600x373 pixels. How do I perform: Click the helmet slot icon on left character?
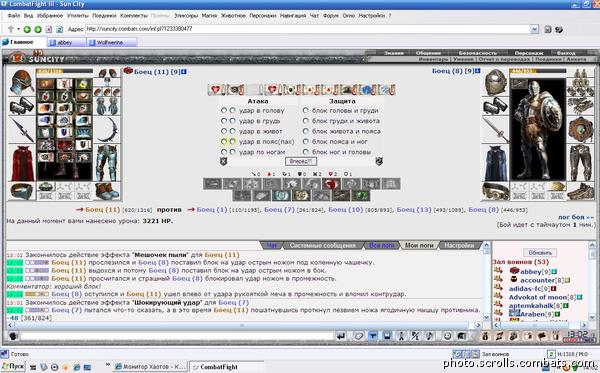coord(21,82)
